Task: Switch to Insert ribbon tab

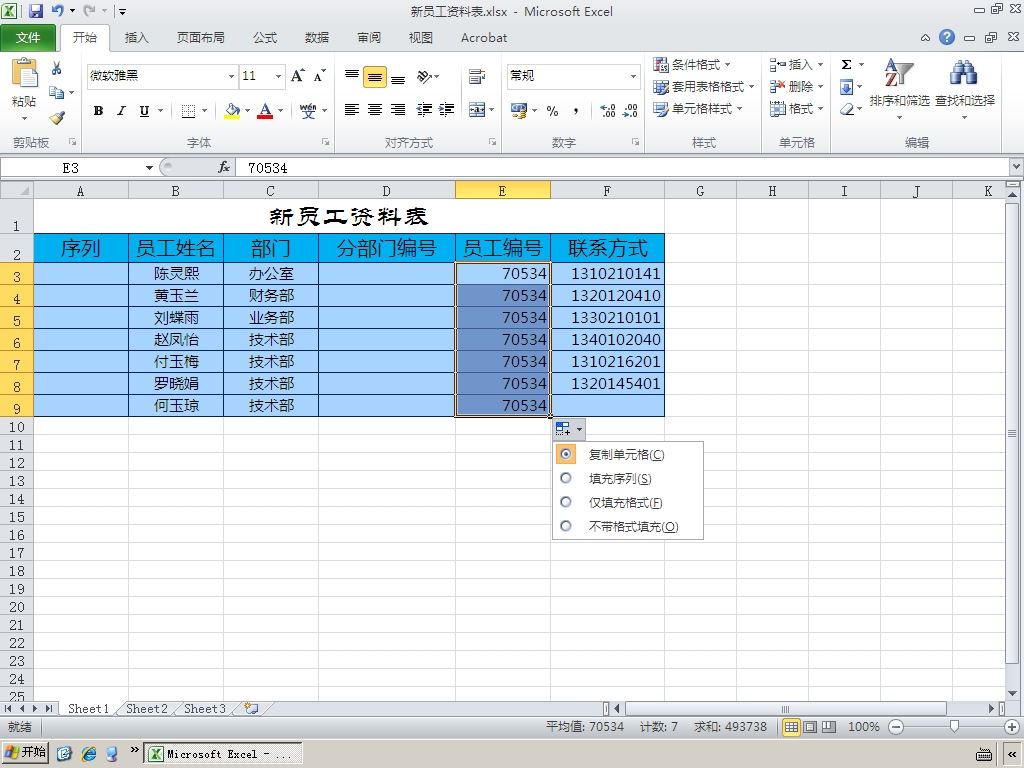Action: pos(136,38)
